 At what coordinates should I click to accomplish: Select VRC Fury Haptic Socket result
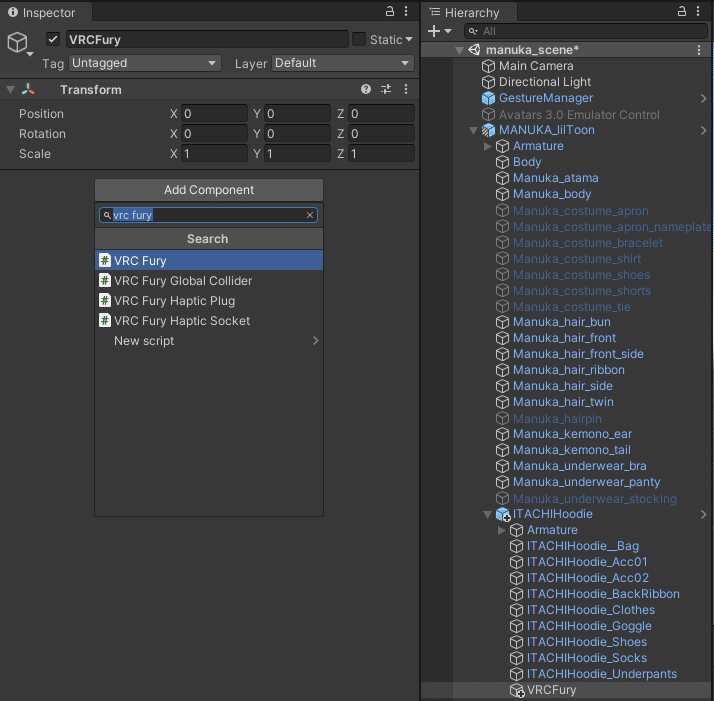[209, 321]
